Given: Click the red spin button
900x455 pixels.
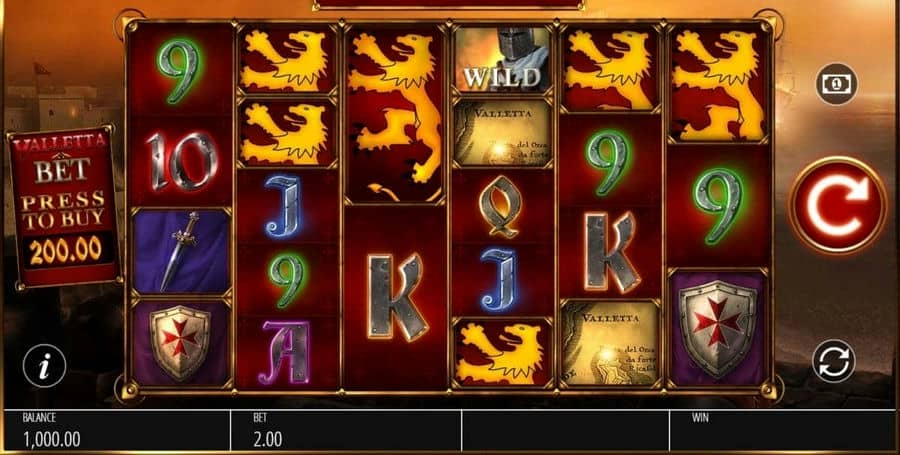Looking at the screenshot, I should click(838, 205).
